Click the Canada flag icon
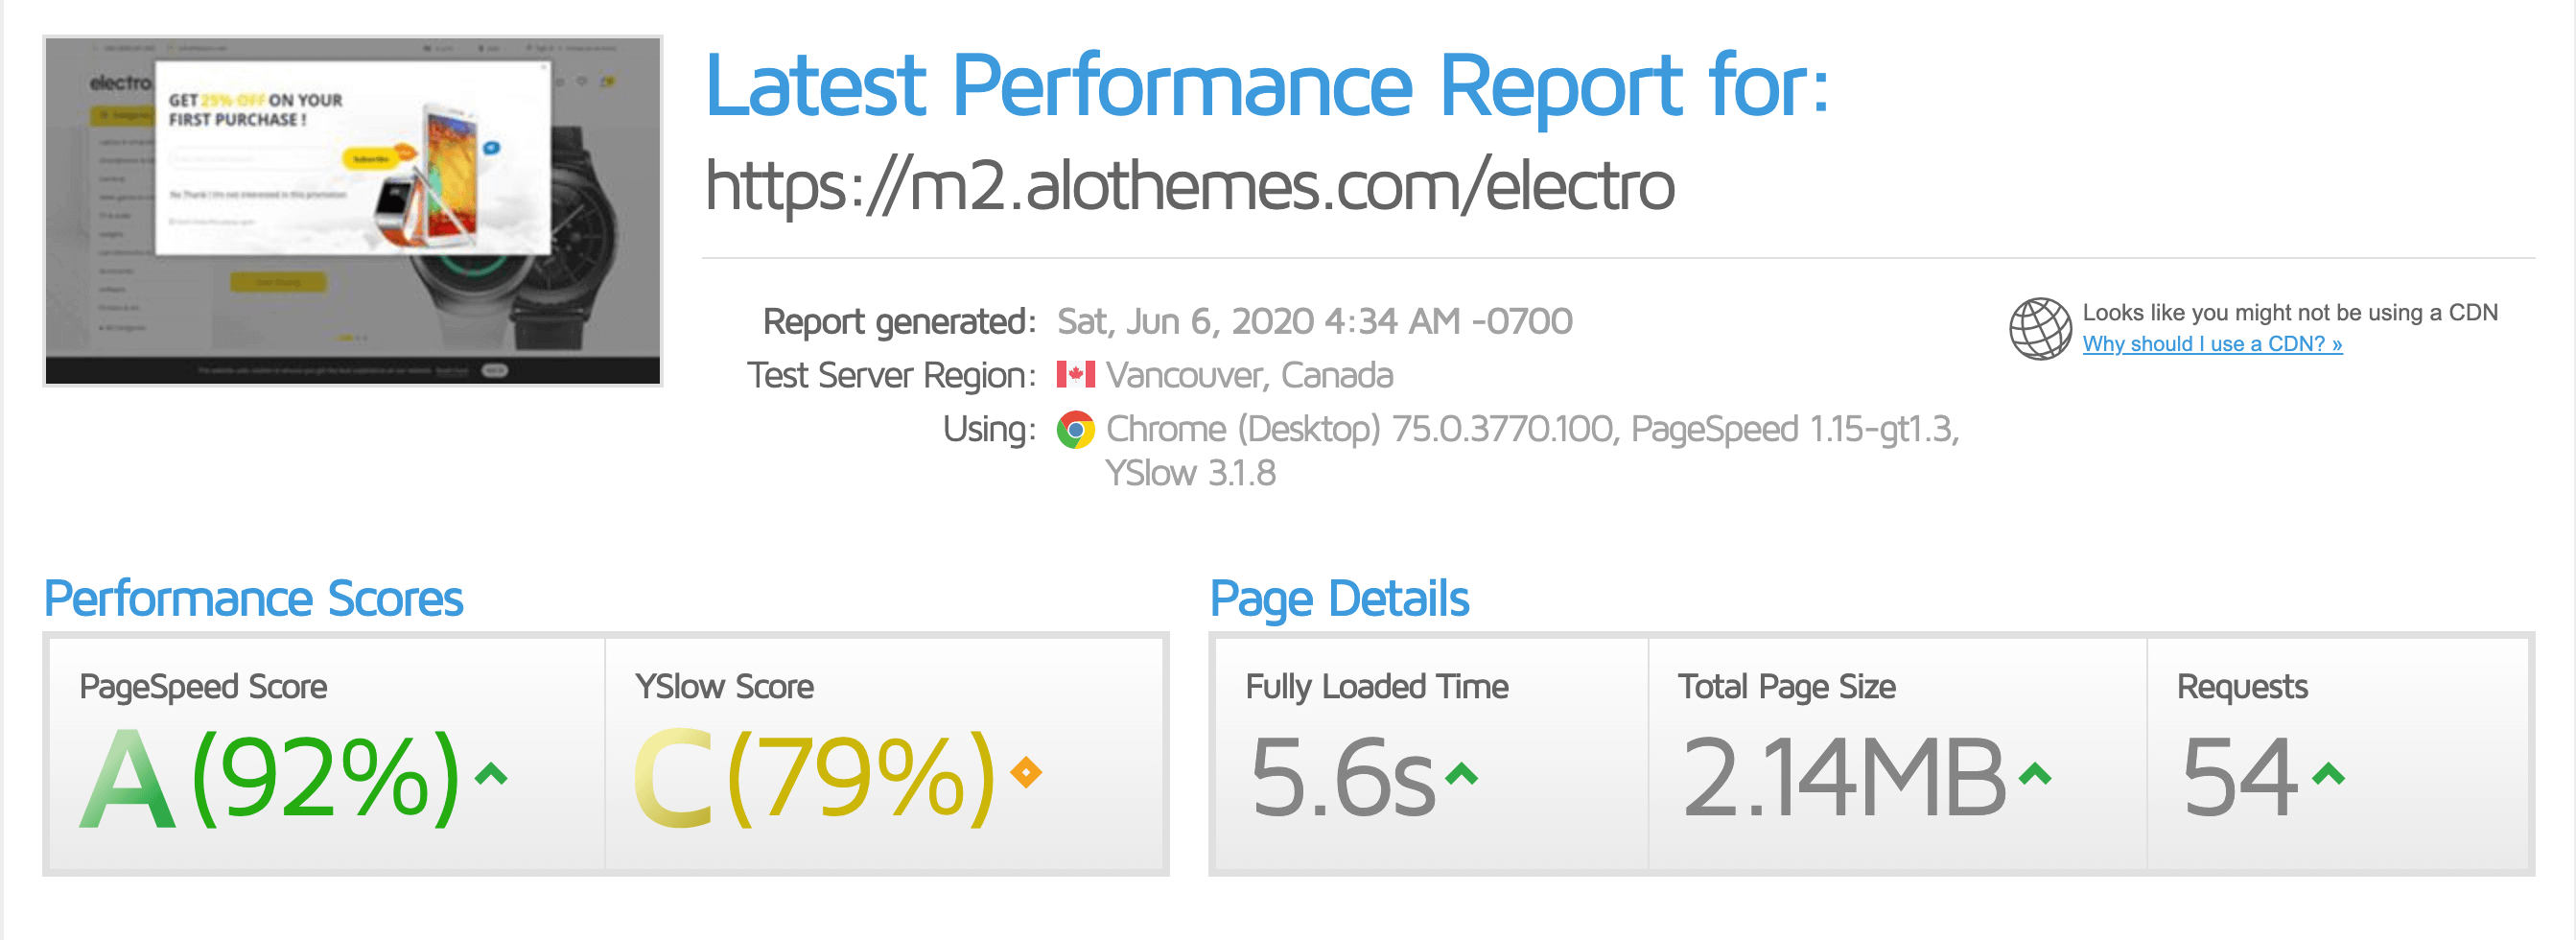The image size is (2576, 940). point(1075,375)
